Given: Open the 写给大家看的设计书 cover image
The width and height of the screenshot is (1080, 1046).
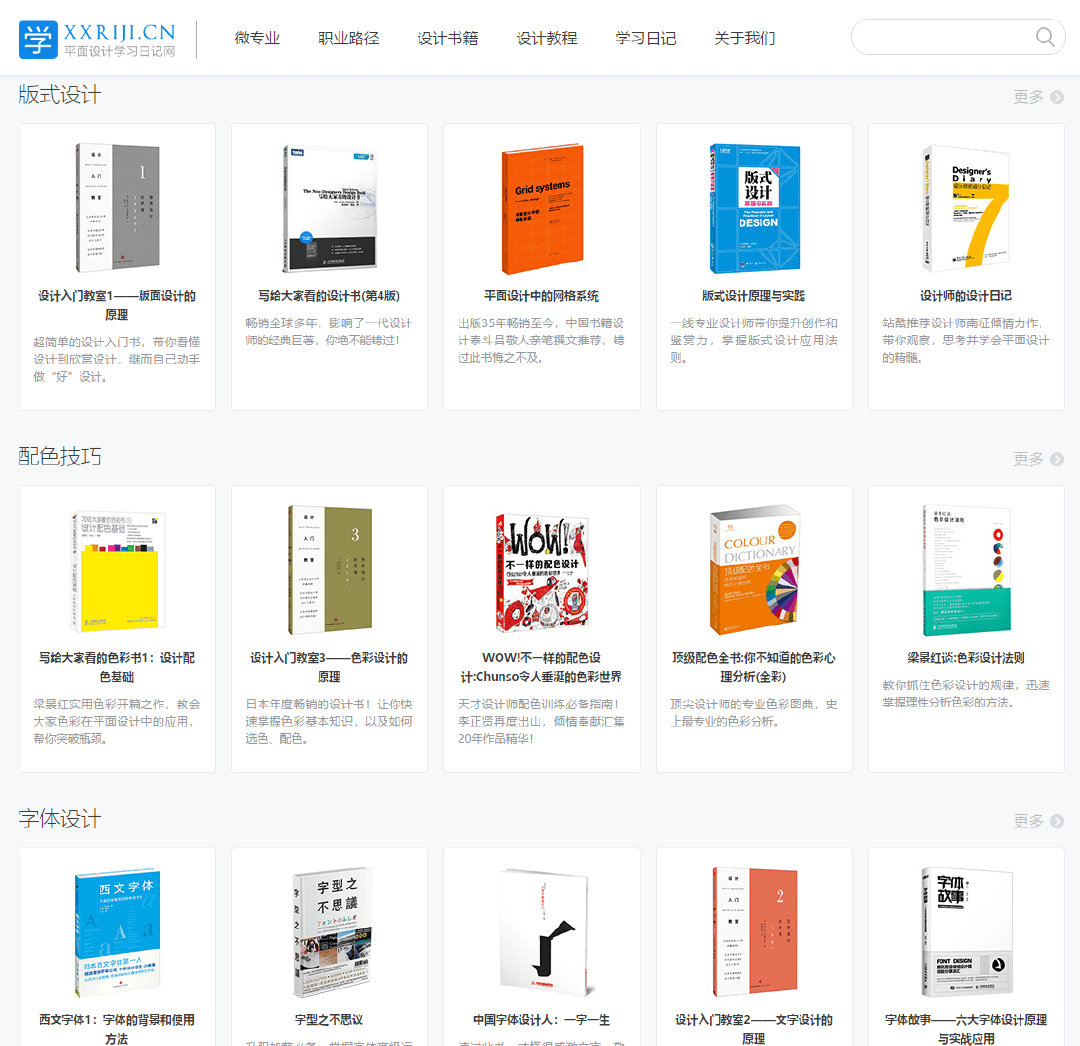Looking at the screenshot, I should 329,208.
